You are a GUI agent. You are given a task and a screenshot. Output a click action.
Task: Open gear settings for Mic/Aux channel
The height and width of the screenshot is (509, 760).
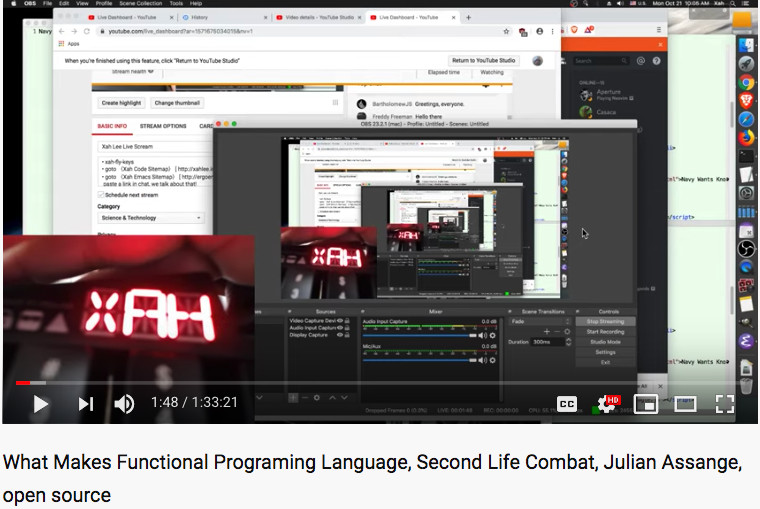point(492,360)
